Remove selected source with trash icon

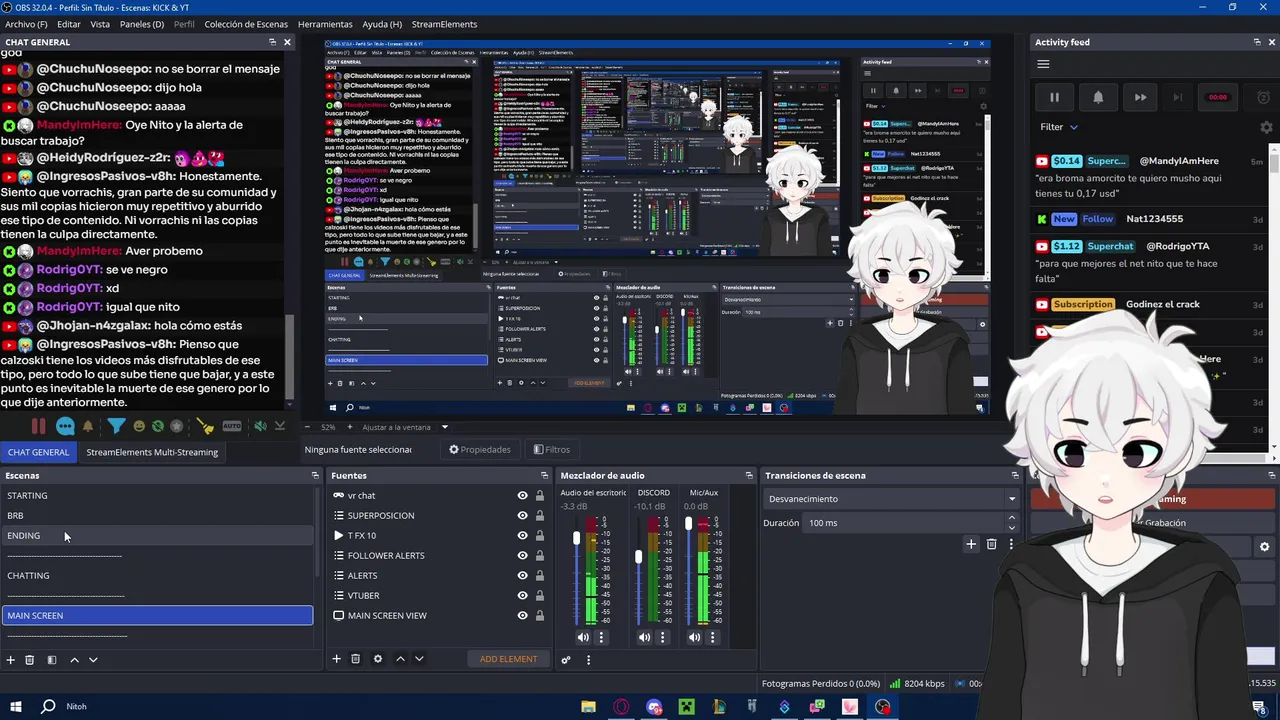tap(355, 659)
